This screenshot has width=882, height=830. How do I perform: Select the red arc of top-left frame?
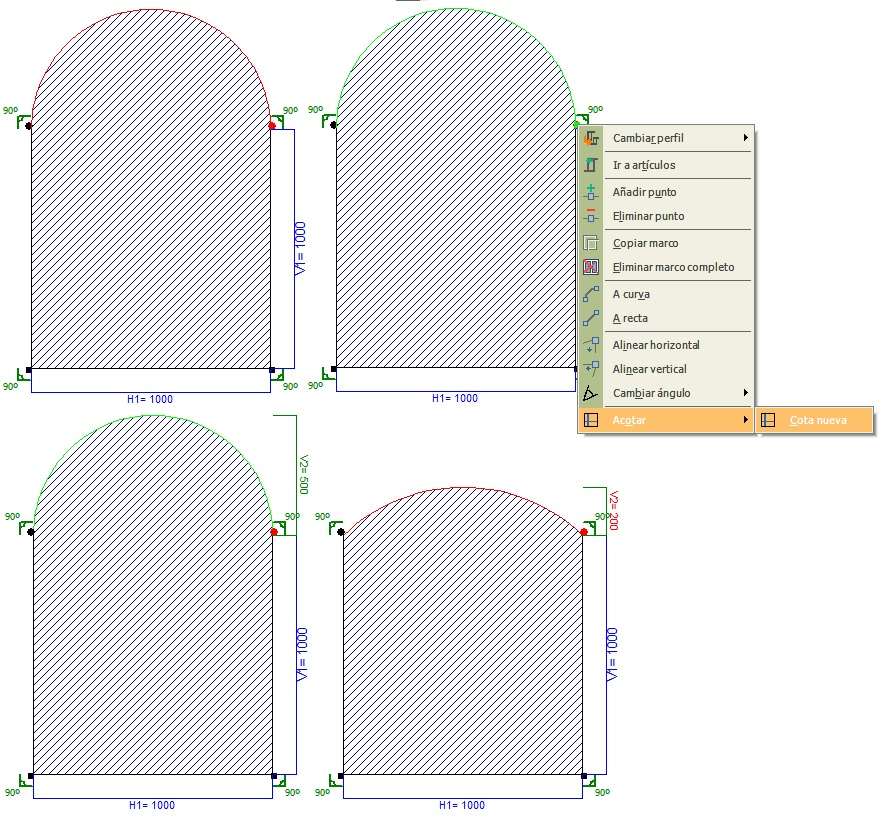(151, 10)
